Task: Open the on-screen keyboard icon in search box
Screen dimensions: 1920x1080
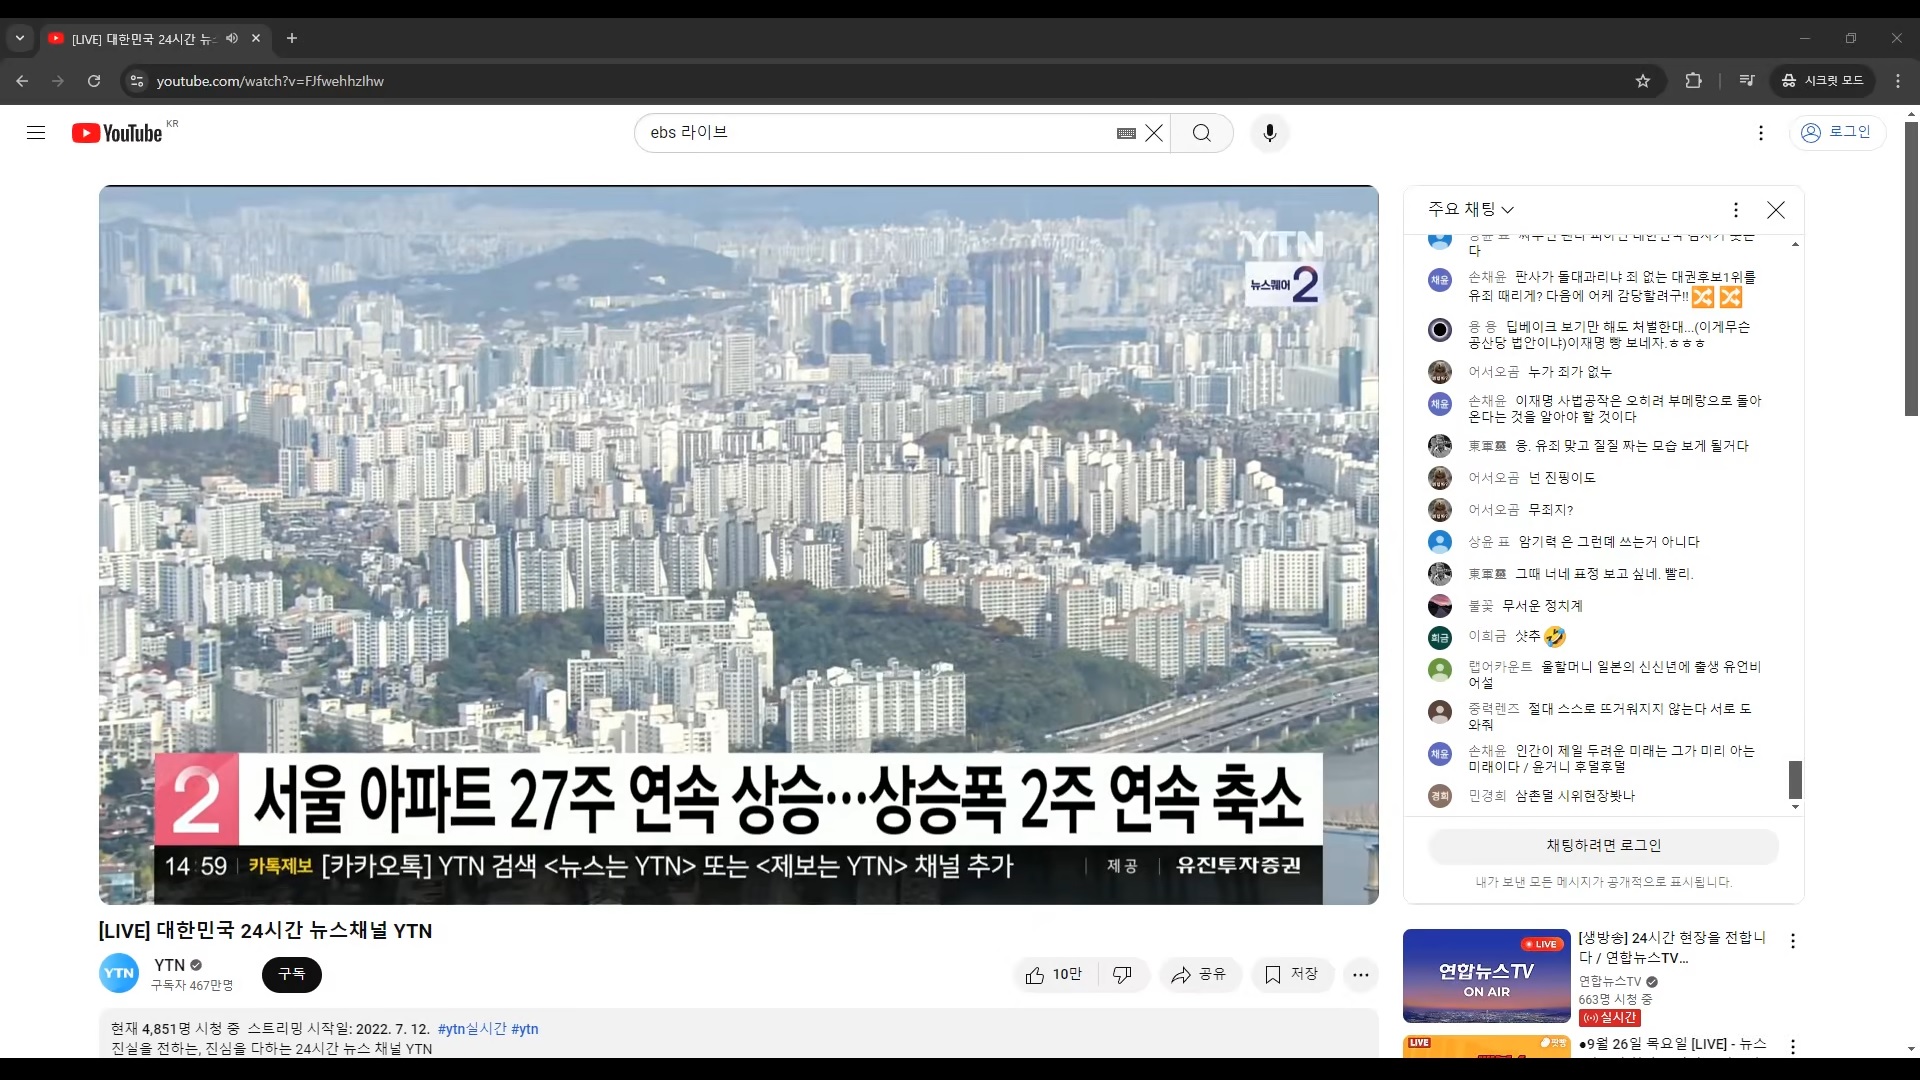Action: [x=1126, y=133]
